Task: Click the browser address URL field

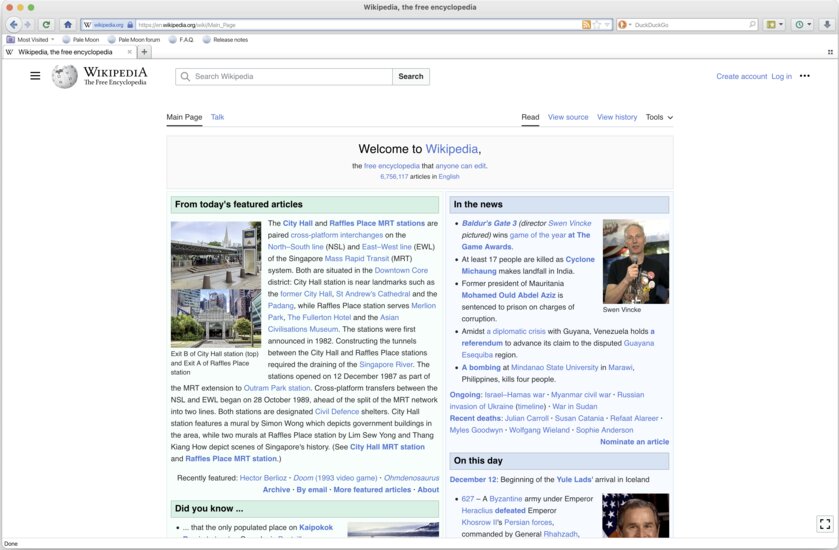Action: (x=357, y=25)
